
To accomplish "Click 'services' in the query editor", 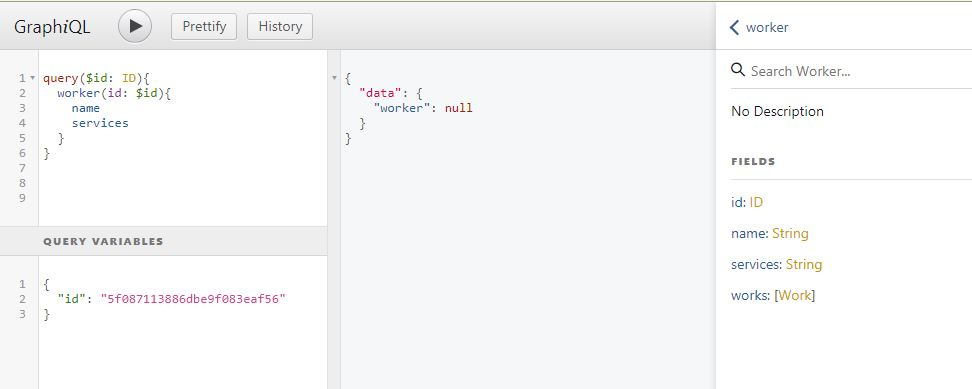I will tap(100, 123).
